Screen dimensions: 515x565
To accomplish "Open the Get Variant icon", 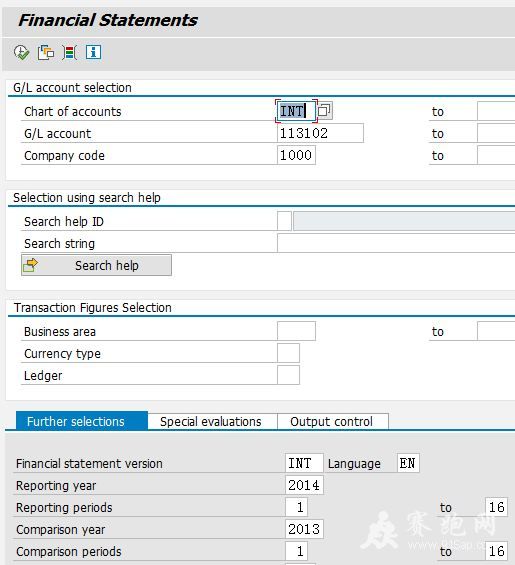I will [x=46, y=53].
